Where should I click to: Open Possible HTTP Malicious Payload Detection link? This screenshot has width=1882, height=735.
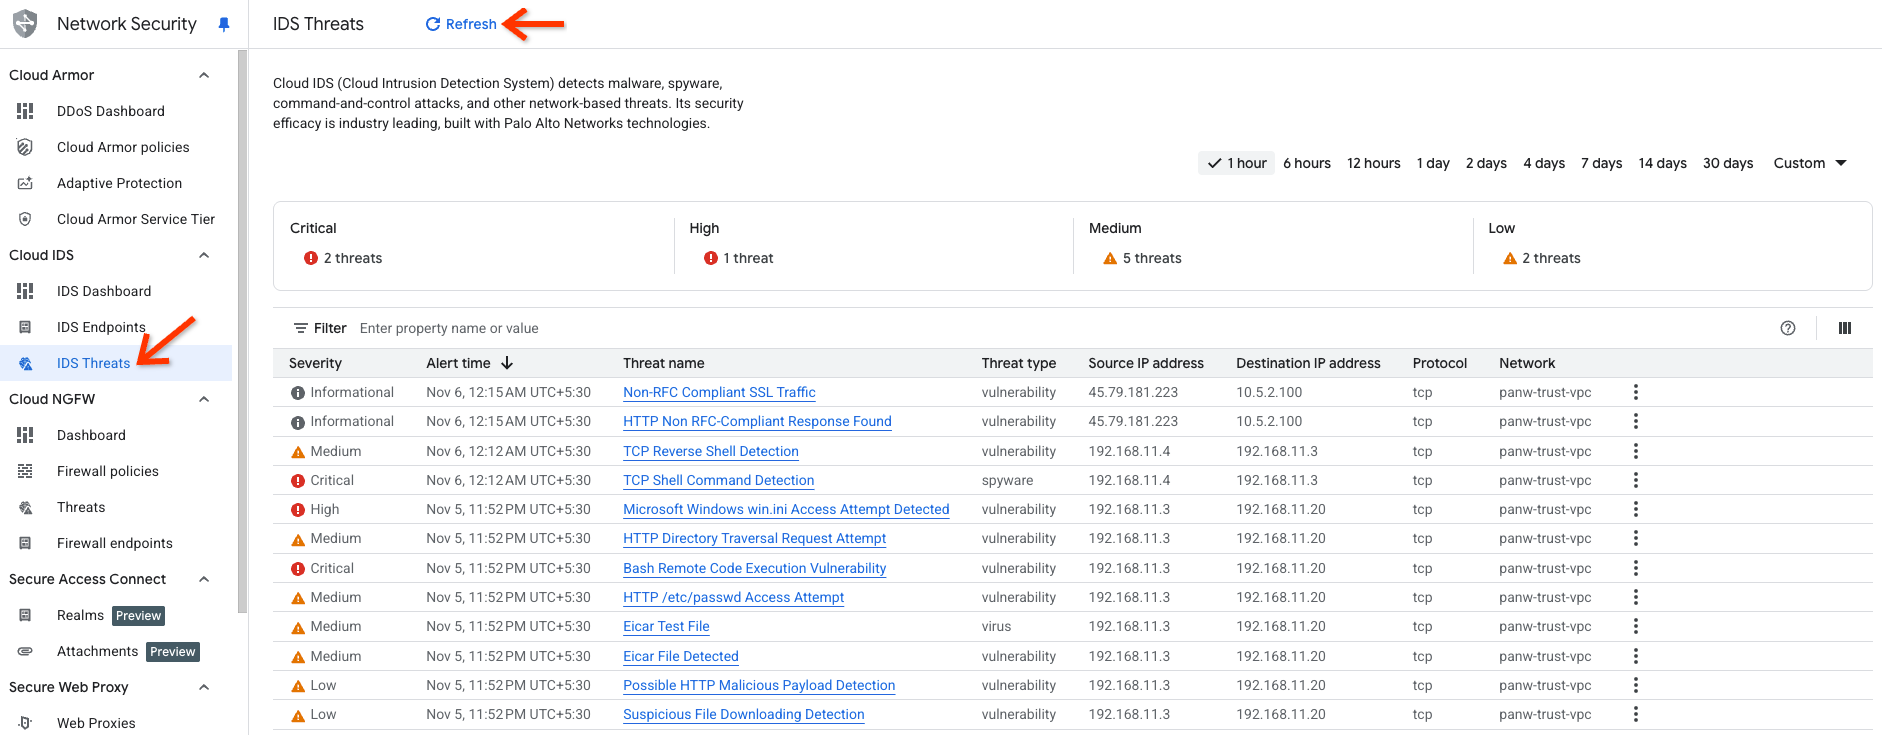(759, 685)
